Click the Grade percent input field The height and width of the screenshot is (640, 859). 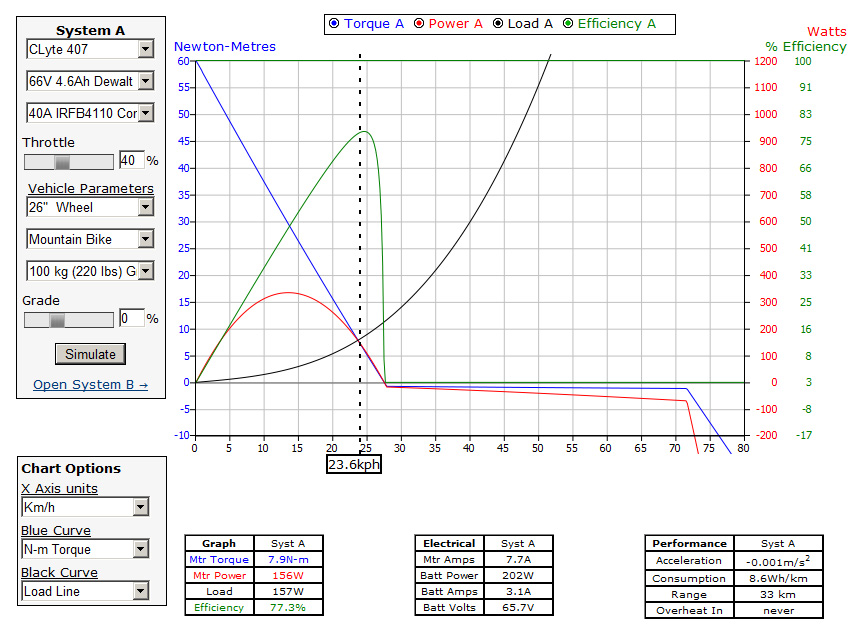[x=131, y=319]
